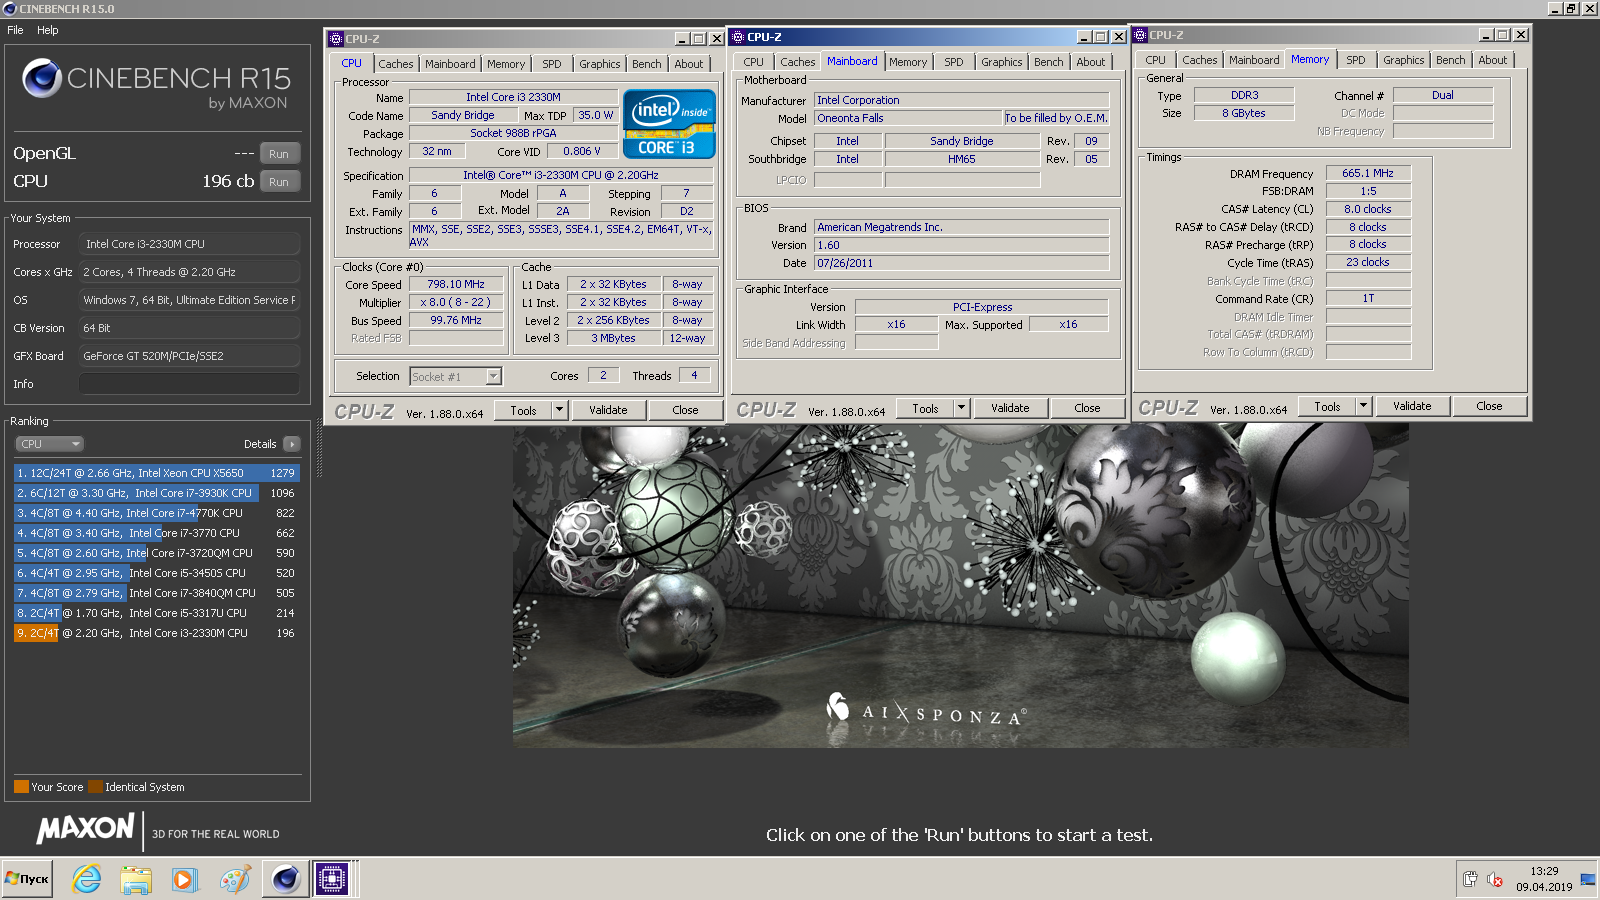This screenshot has width=1600, height=900.
Task: Open SPD tab in Mainboard CPU-Z window
Action: pos(954,62)
